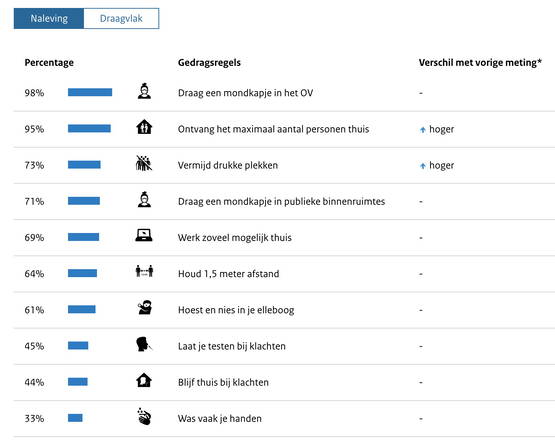Click the 'hoger' up arrow for Vermijd drukke plekken
This screenshot has height=445, width=555.
tap(423, 166)
